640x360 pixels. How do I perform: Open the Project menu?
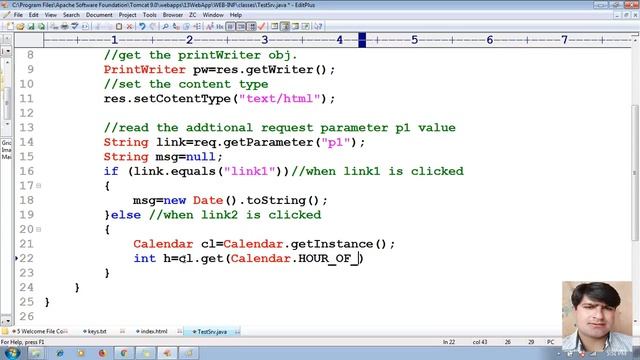(x=127, y=15)
